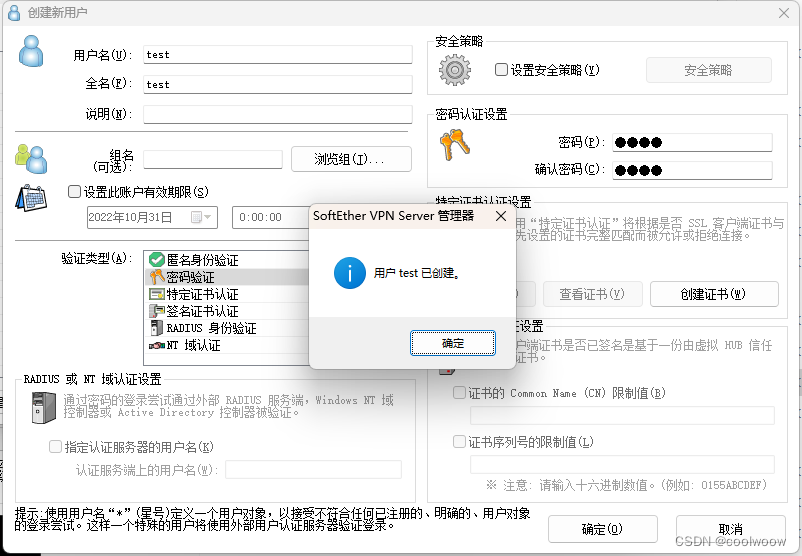Image resolution: width=802 pixels, height=556 pixels.
Task: Toggle 证书的 Common Name 限制值 checkbox
Action: 459,392
